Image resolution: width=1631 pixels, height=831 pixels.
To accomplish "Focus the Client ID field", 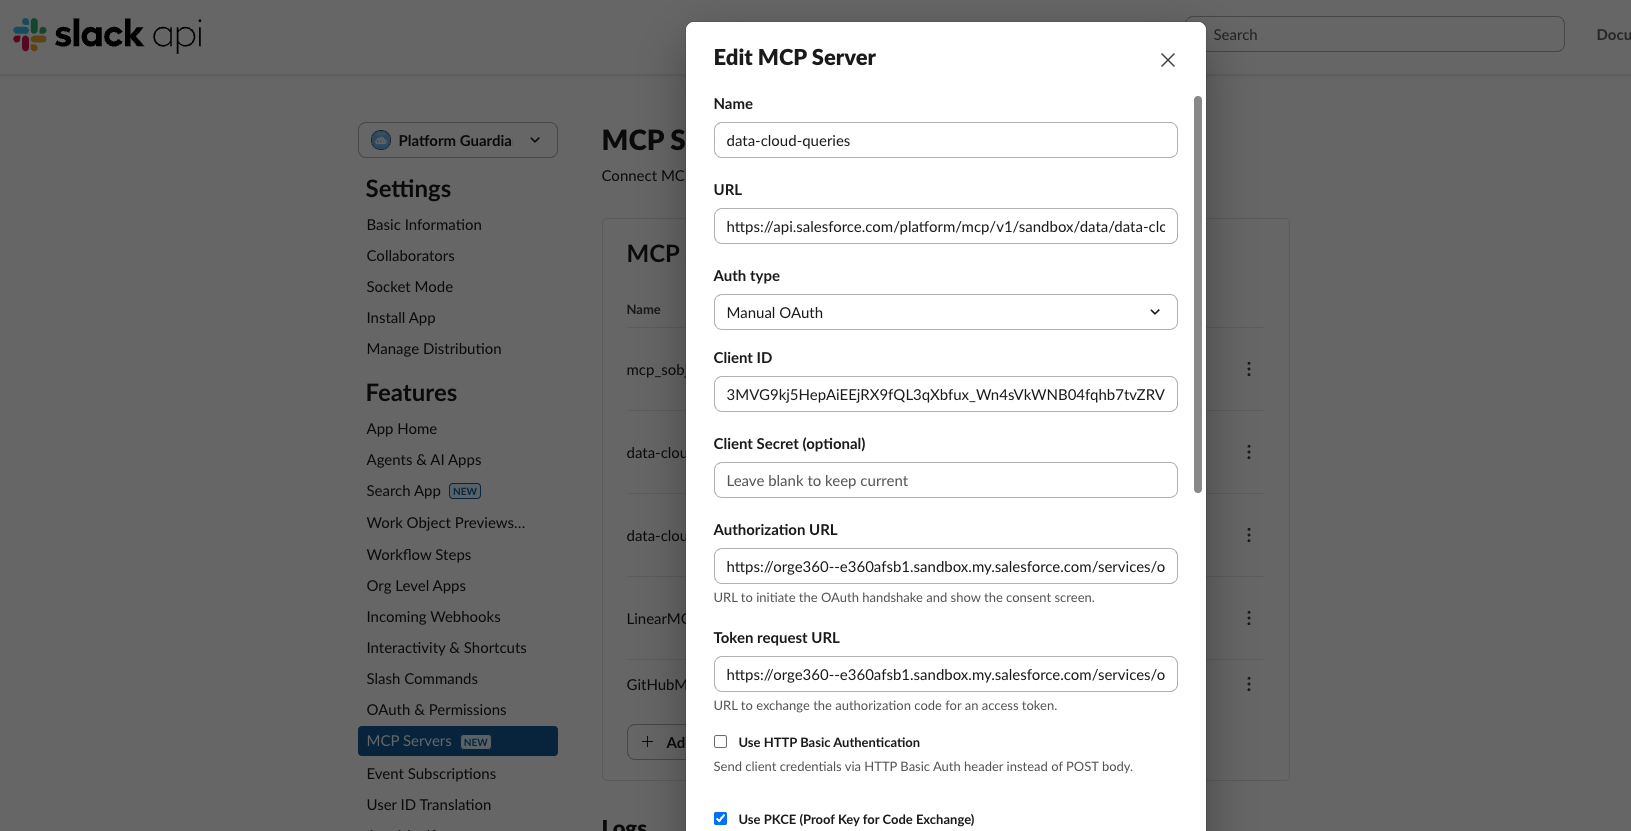I will click(945, 394).
